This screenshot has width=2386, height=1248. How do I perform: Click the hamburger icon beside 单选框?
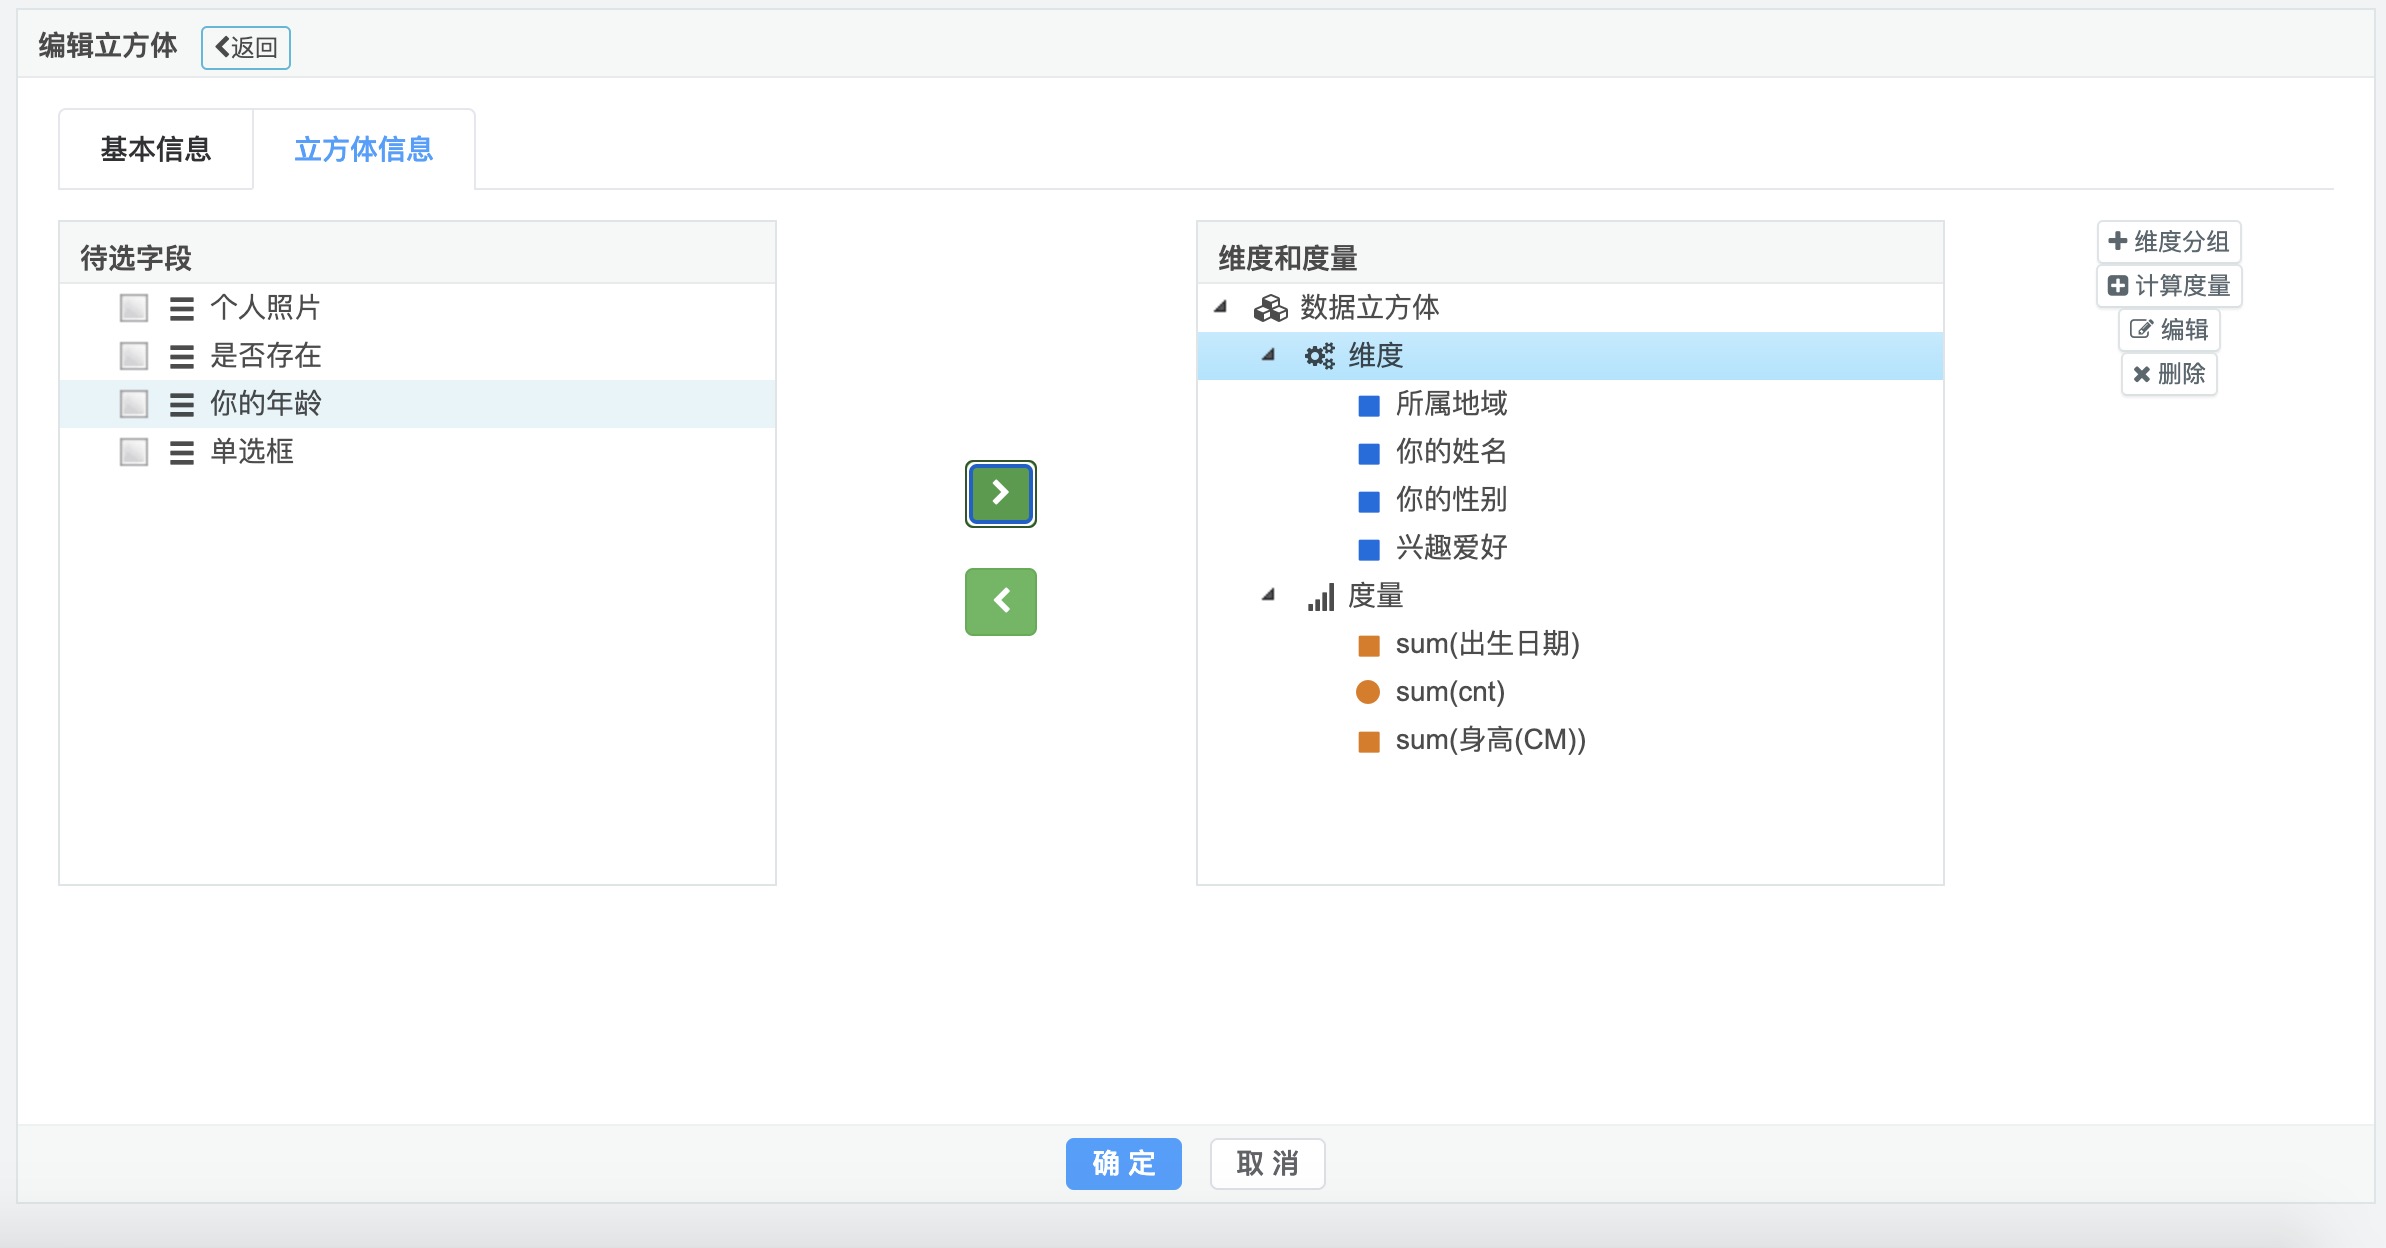click(181, 453)
